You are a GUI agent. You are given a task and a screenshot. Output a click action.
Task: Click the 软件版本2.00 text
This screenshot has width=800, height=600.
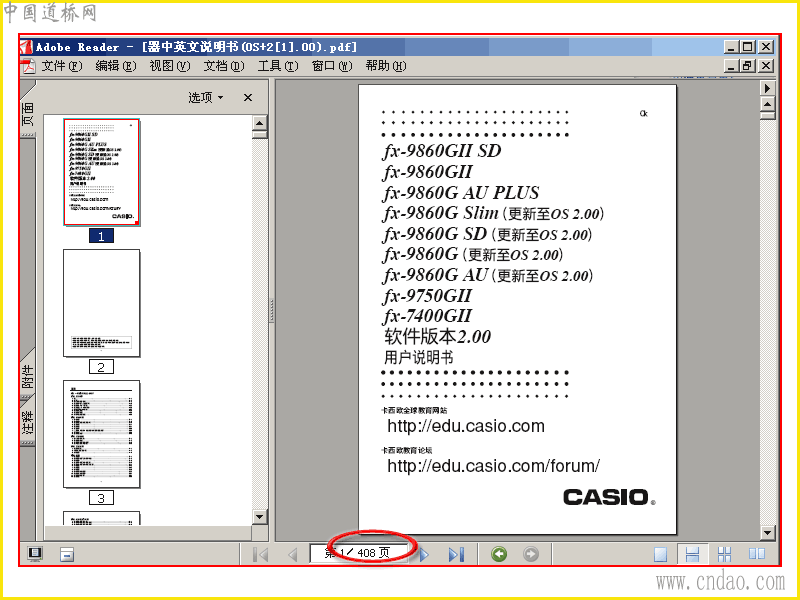click(x=438, y=337)
